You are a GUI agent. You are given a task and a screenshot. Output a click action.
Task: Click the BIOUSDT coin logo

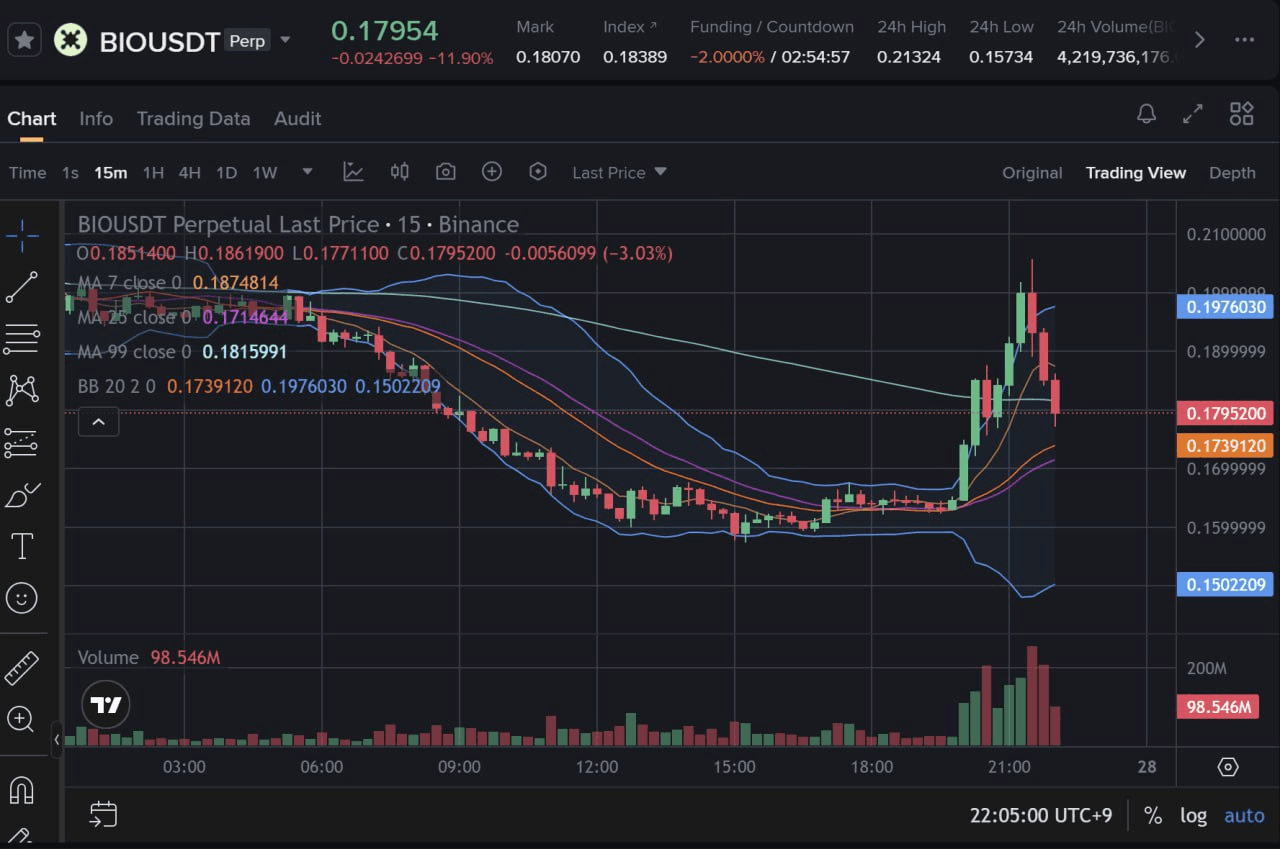(70, 40)
